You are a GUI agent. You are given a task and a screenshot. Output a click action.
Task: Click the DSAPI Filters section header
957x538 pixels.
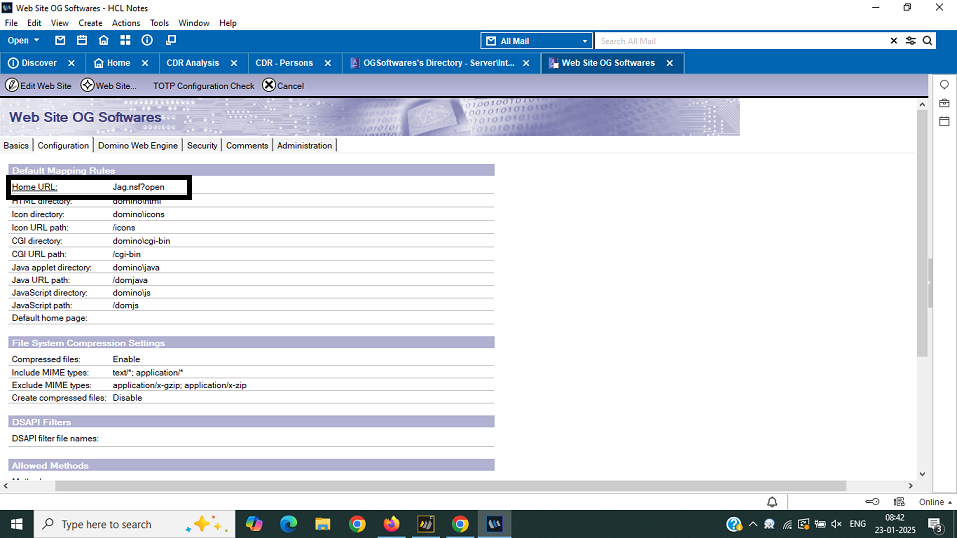pos(251,422)
